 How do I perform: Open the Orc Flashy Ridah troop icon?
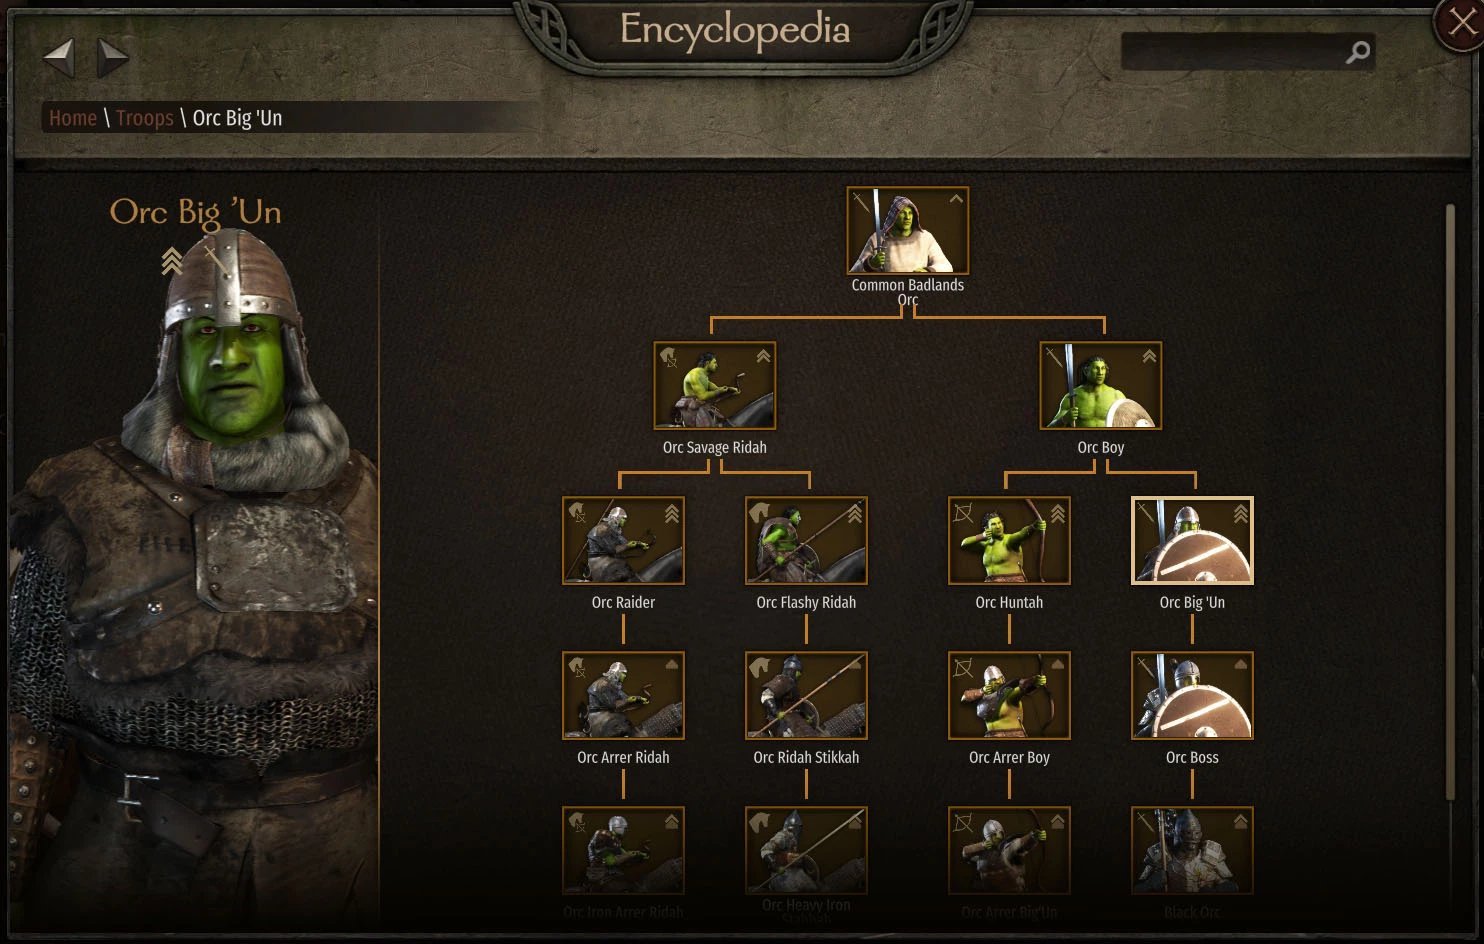(x=806, y=540)
